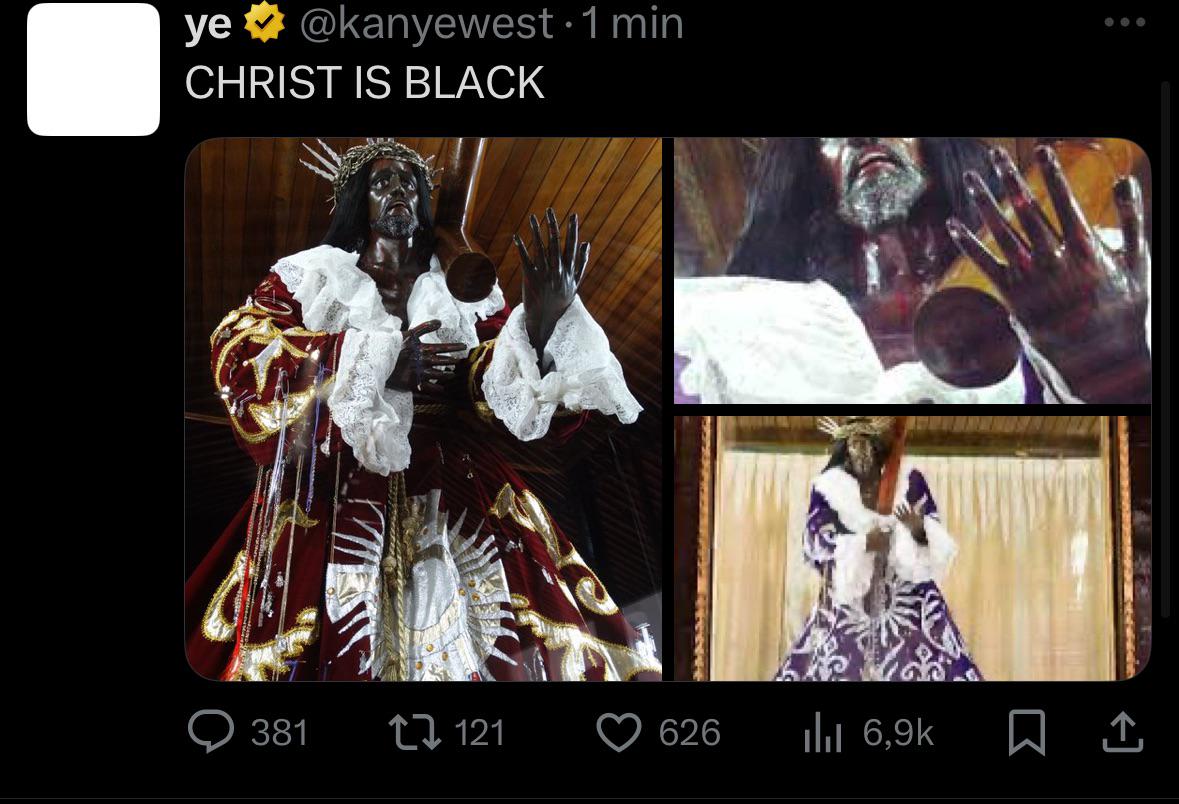Click the 381 replies count
The image size is (1179, 804).
(x=279, y=733)
